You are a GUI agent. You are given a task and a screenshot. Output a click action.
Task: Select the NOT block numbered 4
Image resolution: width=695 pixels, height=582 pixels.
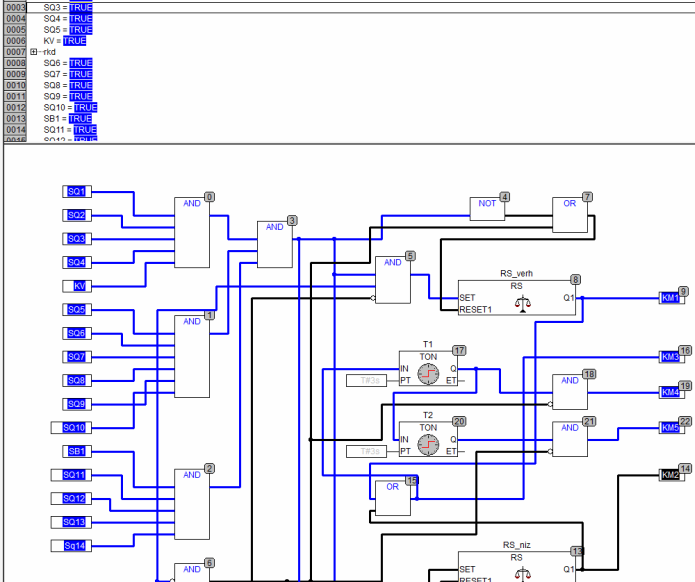pos(487,209)
